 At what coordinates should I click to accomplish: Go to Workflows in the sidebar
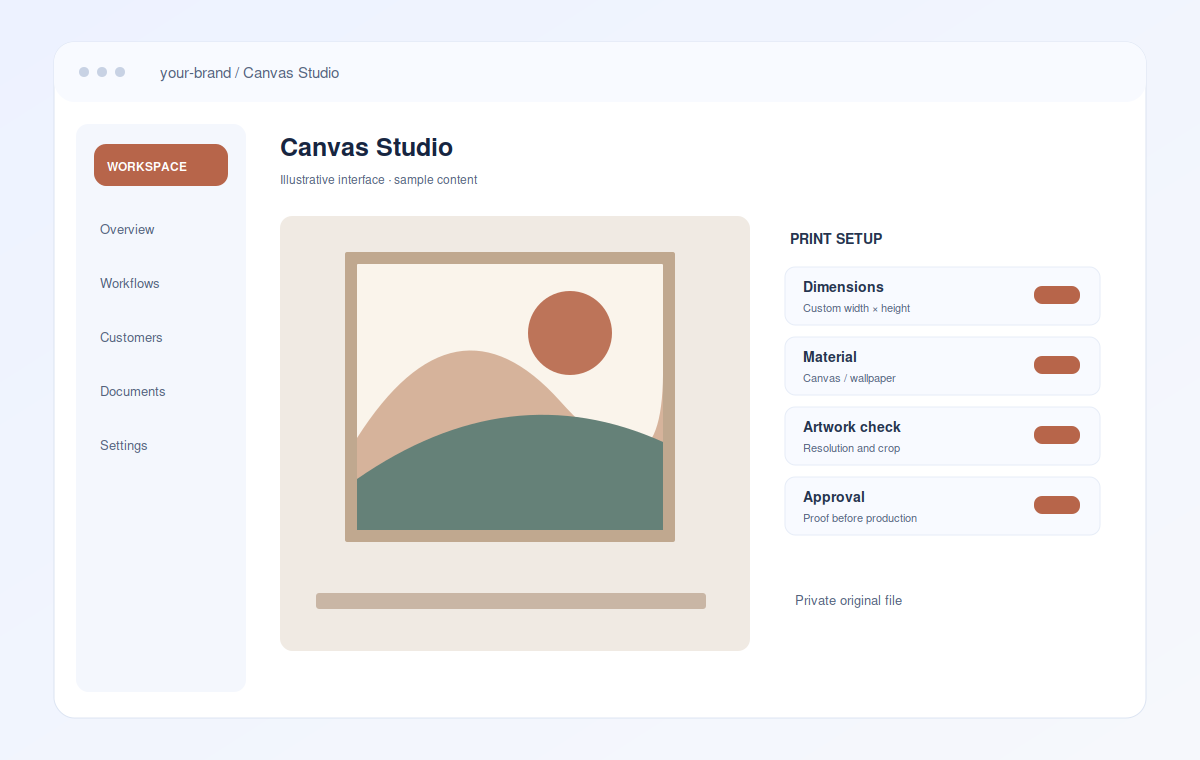[x=130, y=283]
